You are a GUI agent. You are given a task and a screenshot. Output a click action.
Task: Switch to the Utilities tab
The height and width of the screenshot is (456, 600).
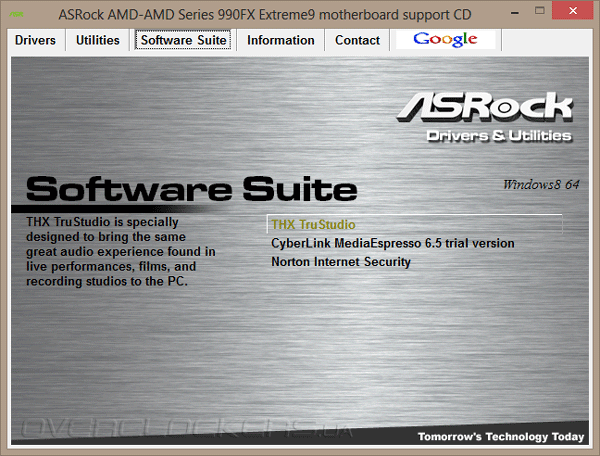98,40
